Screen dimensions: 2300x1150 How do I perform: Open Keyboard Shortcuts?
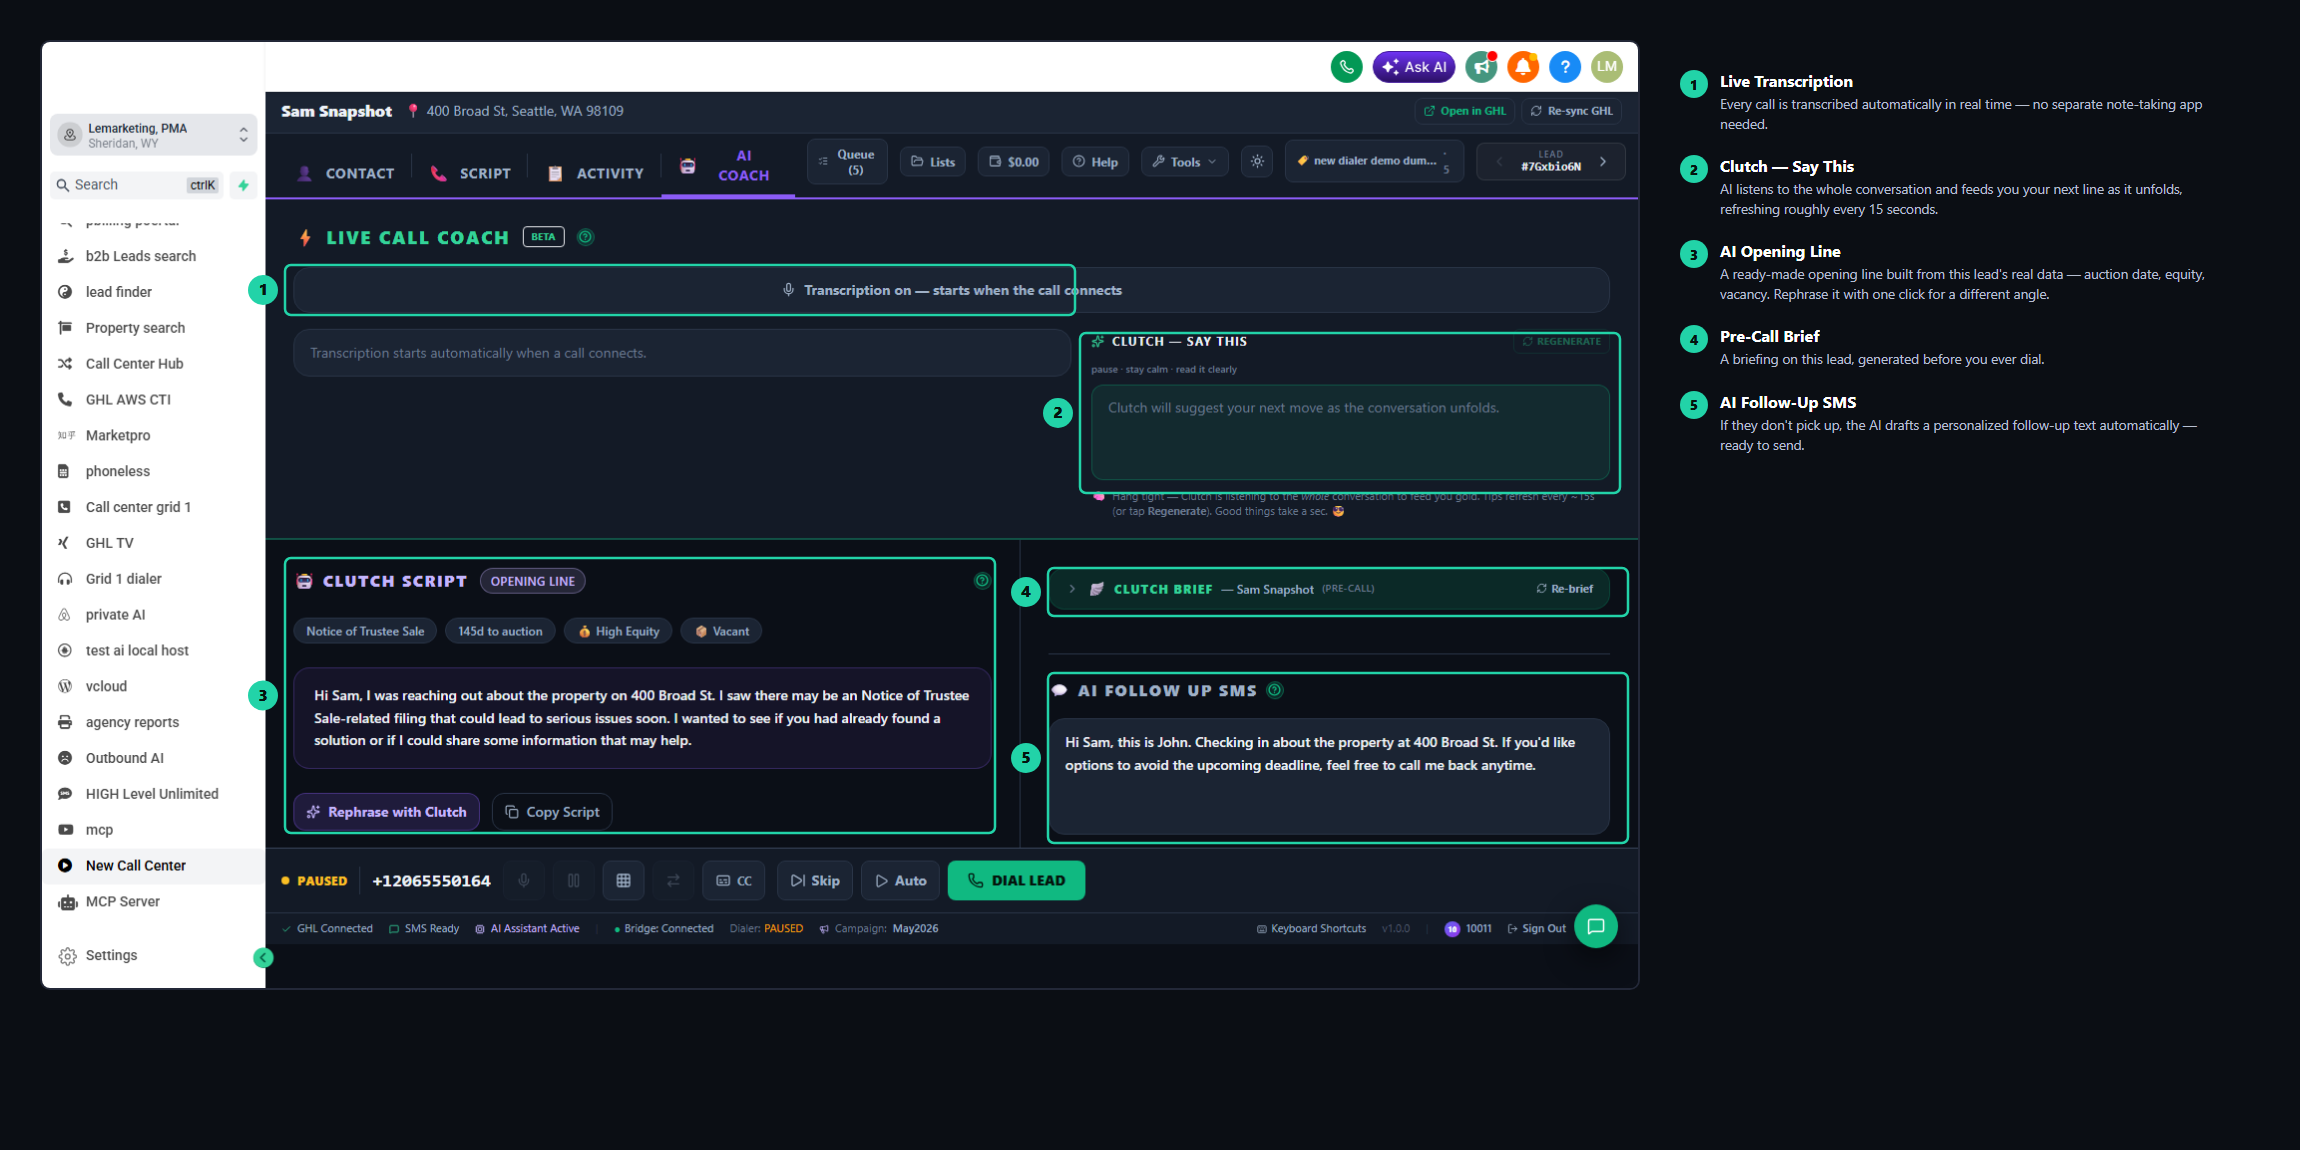point(1311,929)
